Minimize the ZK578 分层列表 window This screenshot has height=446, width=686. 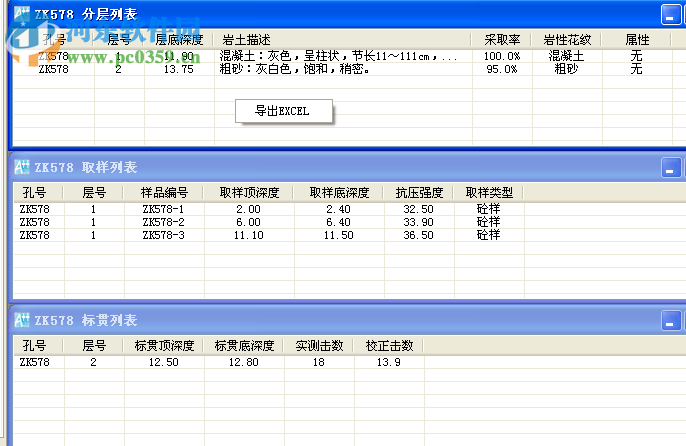point(670,15)
